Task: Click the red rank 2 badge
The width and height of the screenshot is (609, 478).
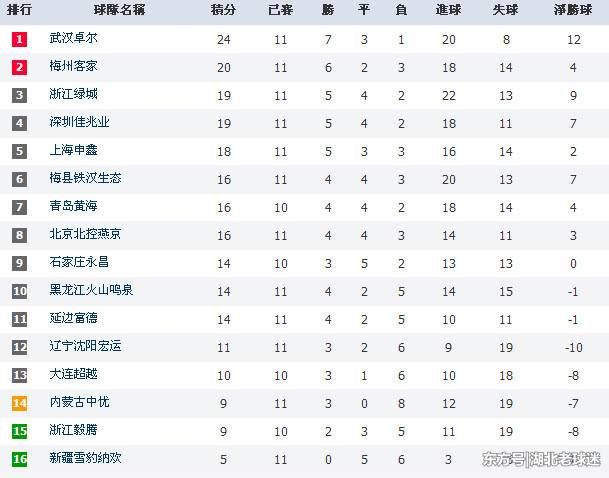Action: pyautogui.click(x=19, y=66)
